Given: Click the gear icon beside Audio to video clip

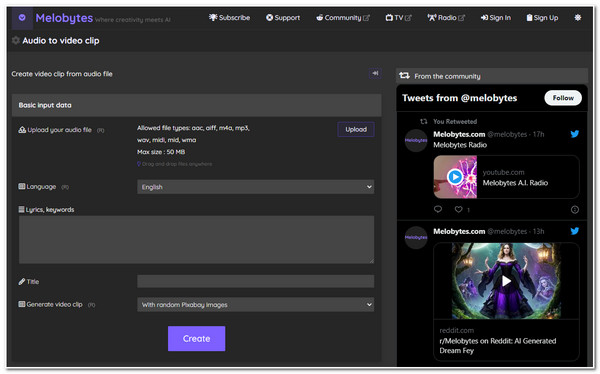Looking at the screenshot, I should coord(16,40).
